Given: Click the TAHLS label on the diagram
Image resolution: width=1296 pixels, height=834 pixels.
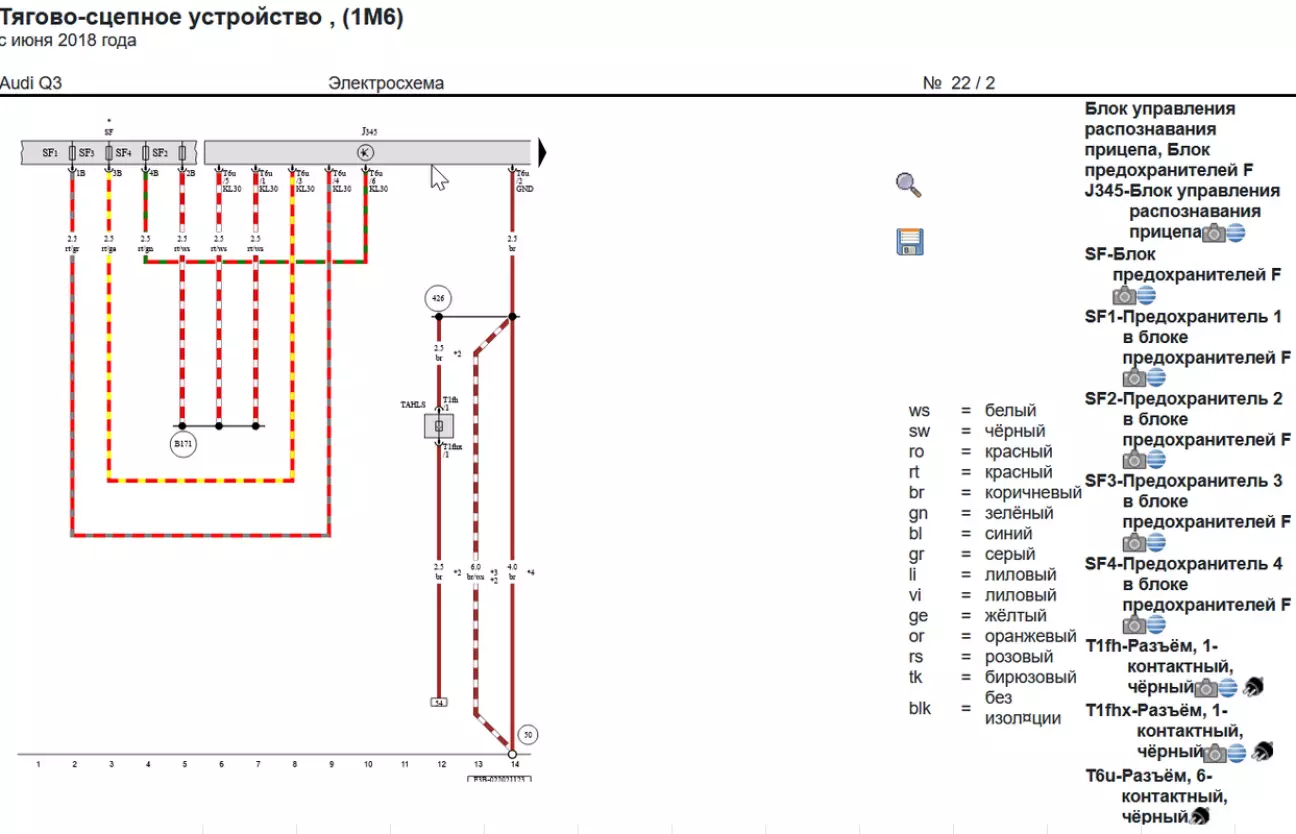Looking at the screenshot, I should pyautogui.click(x=412, y=405).
